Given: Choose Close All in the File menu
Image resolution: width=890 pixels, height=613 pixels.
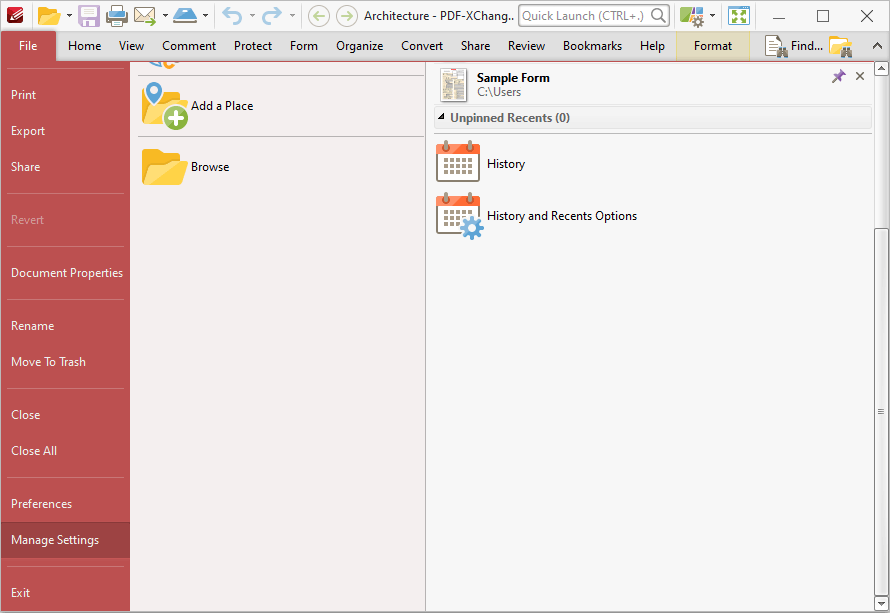Looking at the screenshot, I should [65, 451].
